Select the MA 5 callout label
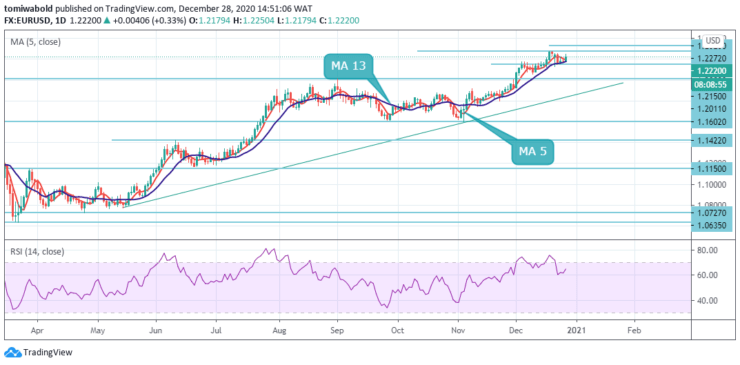Viewport: 740px width, 365px height. point(532,153)
